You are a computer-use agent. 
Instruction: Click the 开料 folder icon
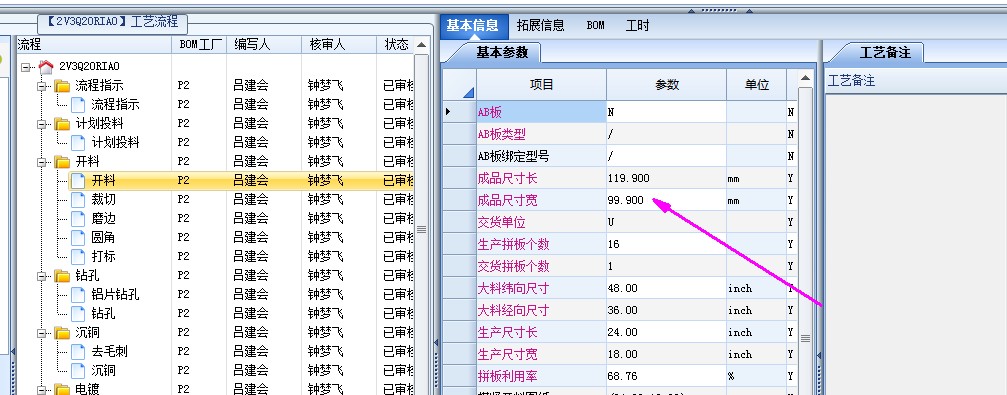point(62,161)
